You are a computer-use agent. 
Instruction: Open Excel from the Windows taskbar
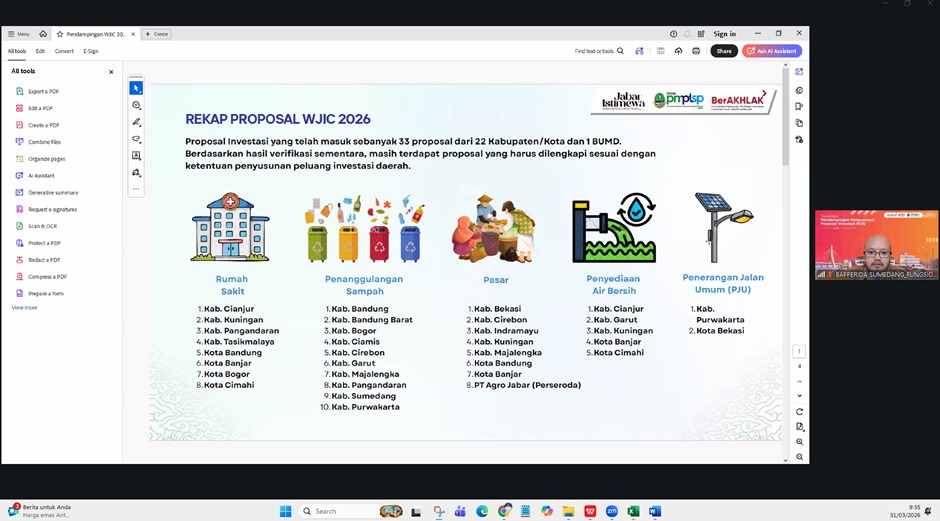click(633, 511)
